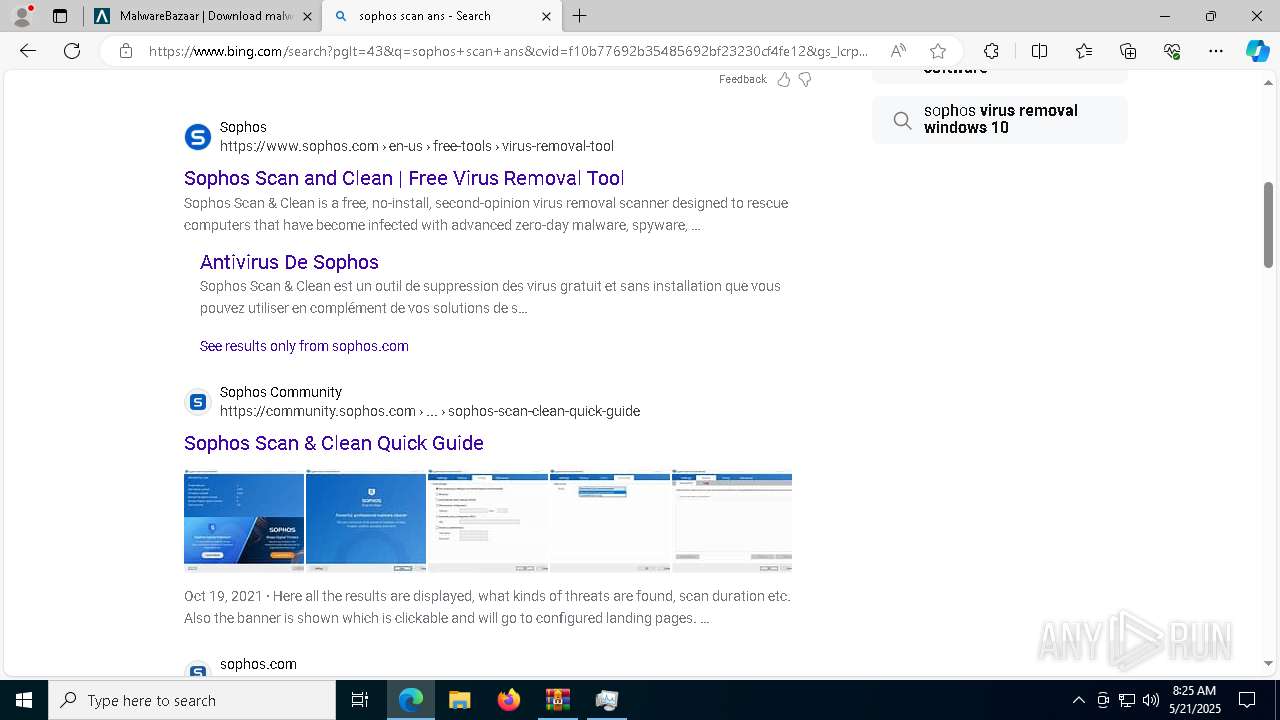Viewport: 1280px width, 720px height.
Task: Open Antivirus De Sophos link
Action: (x=289, y=262)
